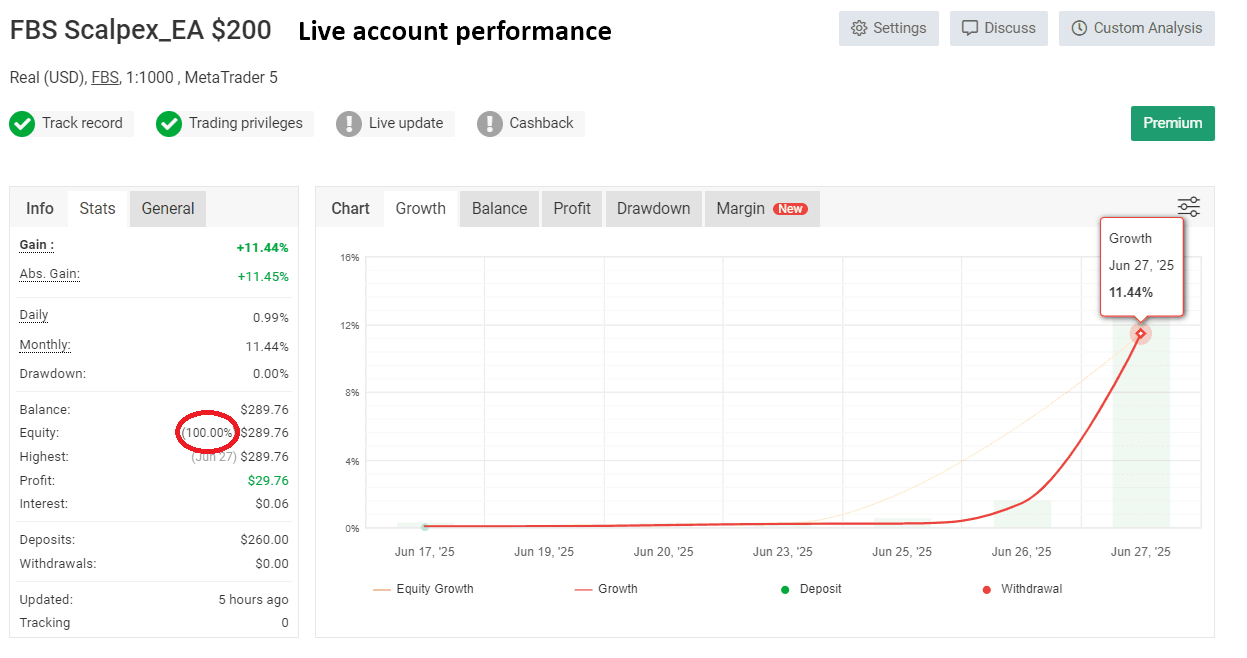Open the Margin tab marked New
The width and height of the screenshot is (1247, 658).
(x=761, y=208)
